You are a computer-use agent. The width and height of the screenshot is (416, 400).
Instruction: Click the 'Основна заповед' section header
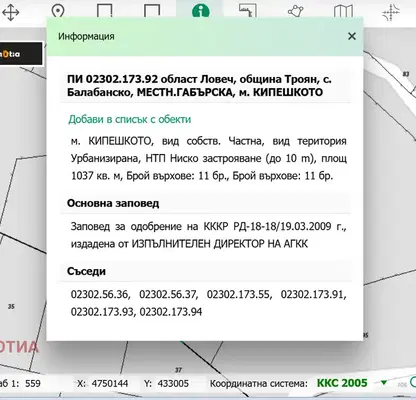(x=113, y=203)
